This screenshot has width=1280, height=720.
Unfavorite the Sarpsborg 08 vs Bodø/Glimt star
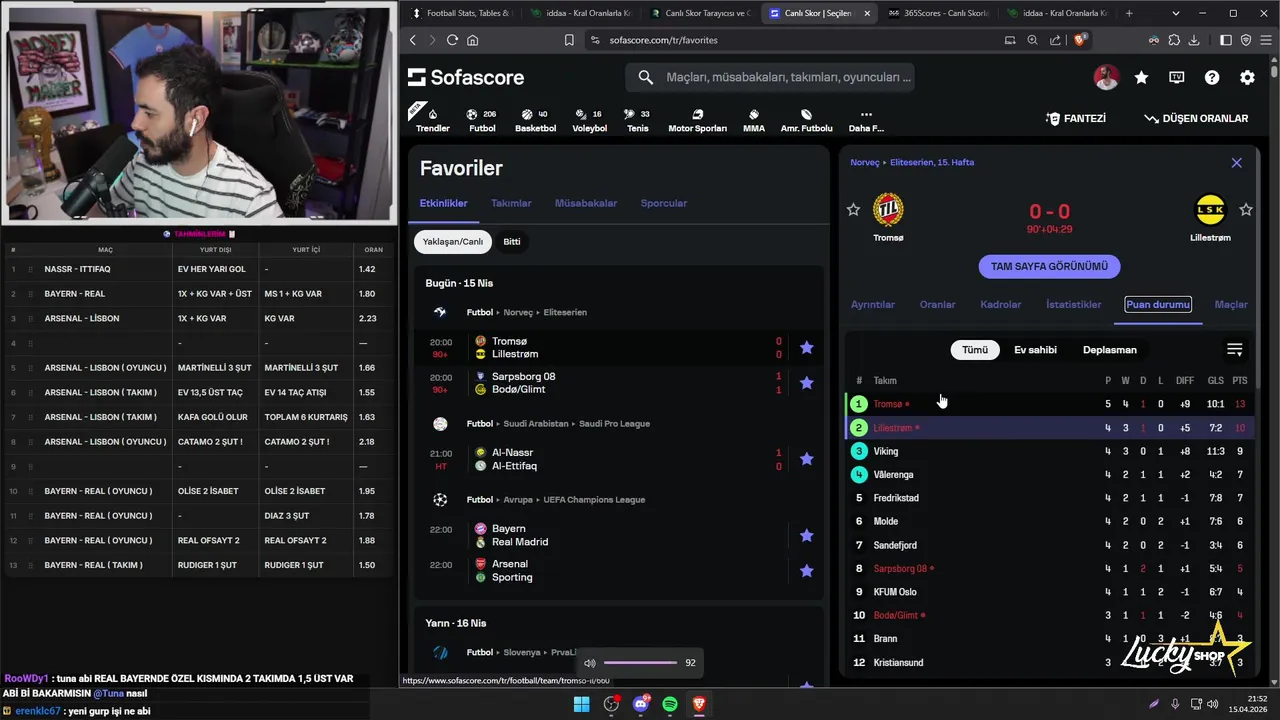pyautogui.click(x=807, y=383)
